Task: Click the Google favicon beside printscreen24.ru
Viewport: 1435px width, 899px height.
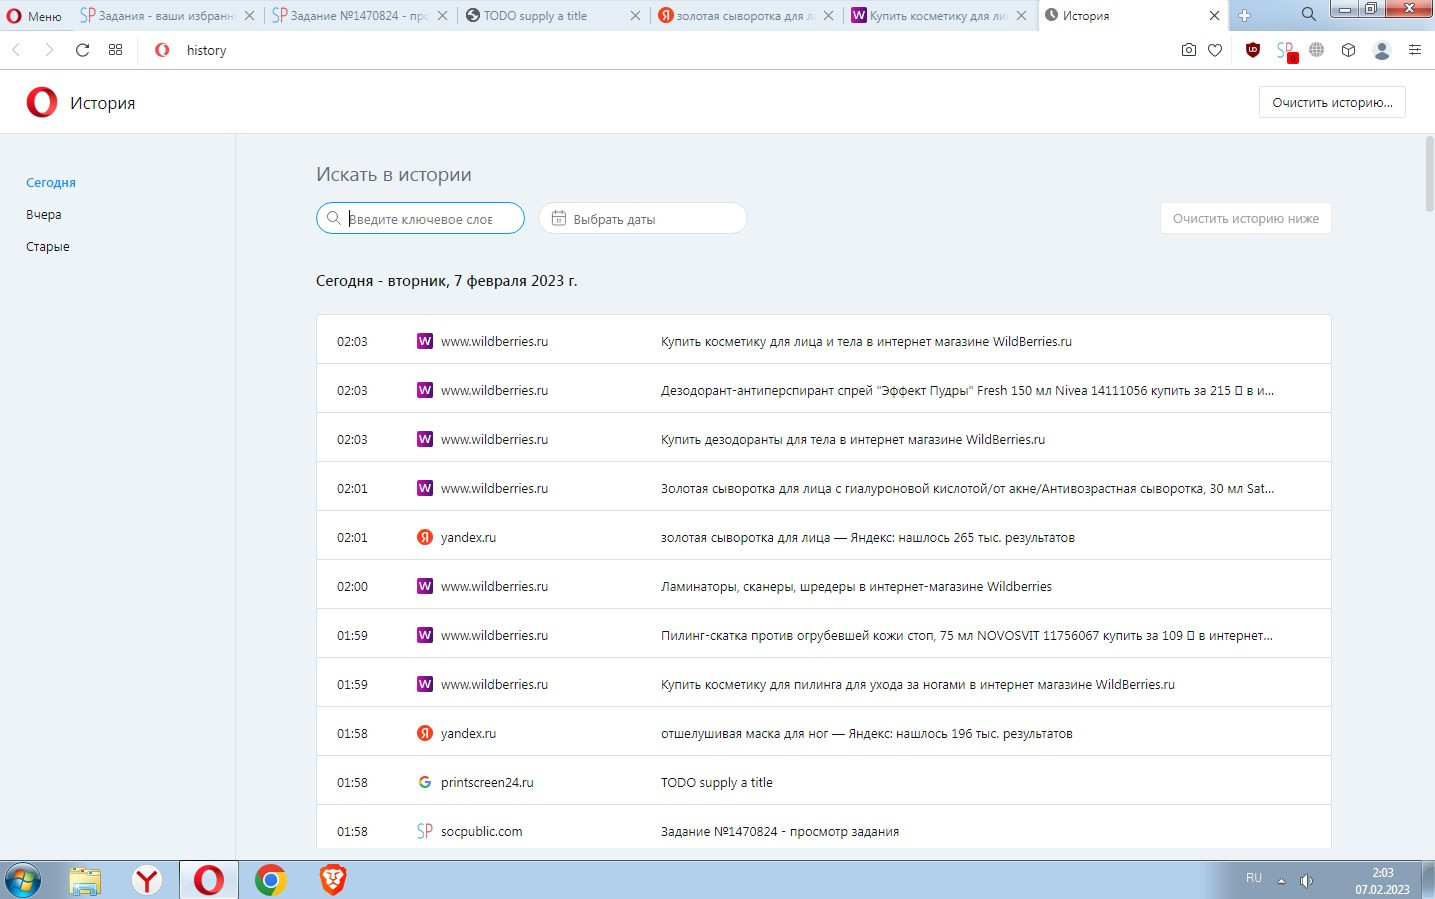Action: pos(425,782)
